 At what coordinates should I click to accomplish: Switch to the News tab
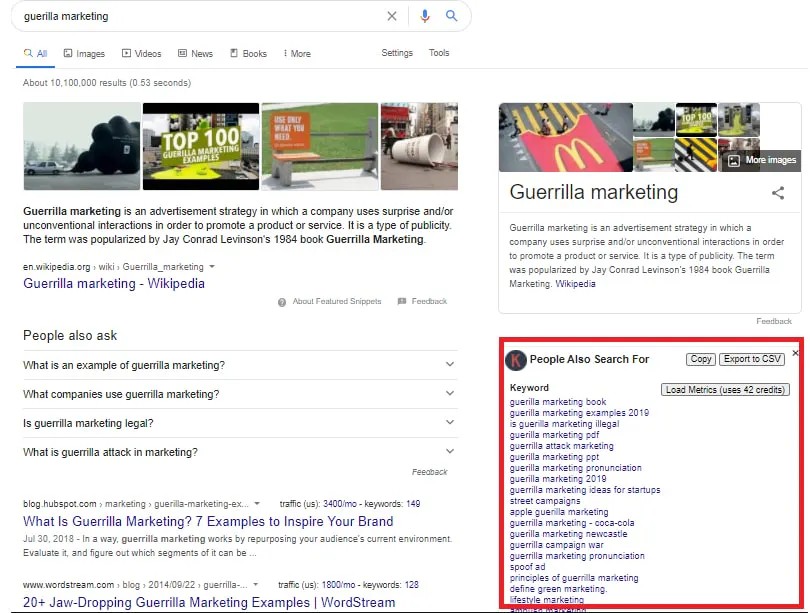pos(195,54)
